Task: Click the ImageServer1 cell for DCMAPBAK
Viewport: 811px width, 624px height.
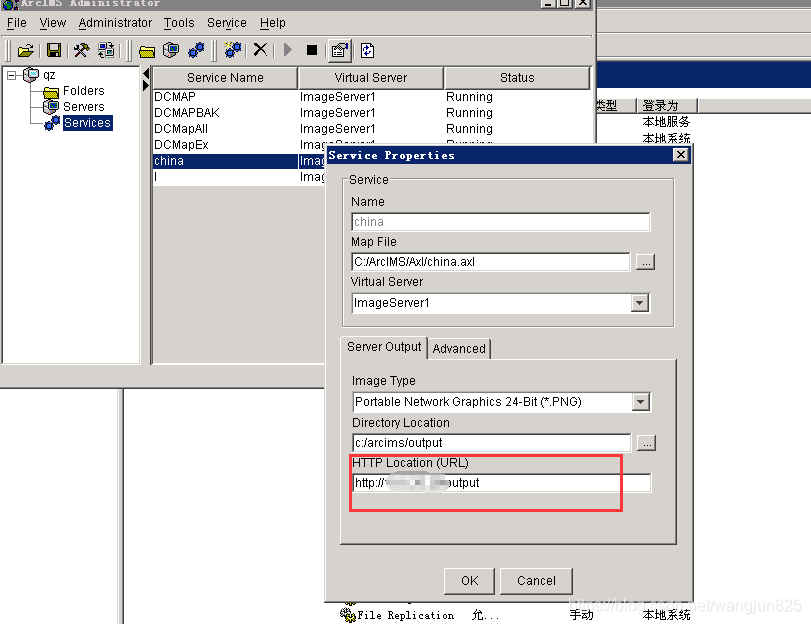Action: click(337, 113)
